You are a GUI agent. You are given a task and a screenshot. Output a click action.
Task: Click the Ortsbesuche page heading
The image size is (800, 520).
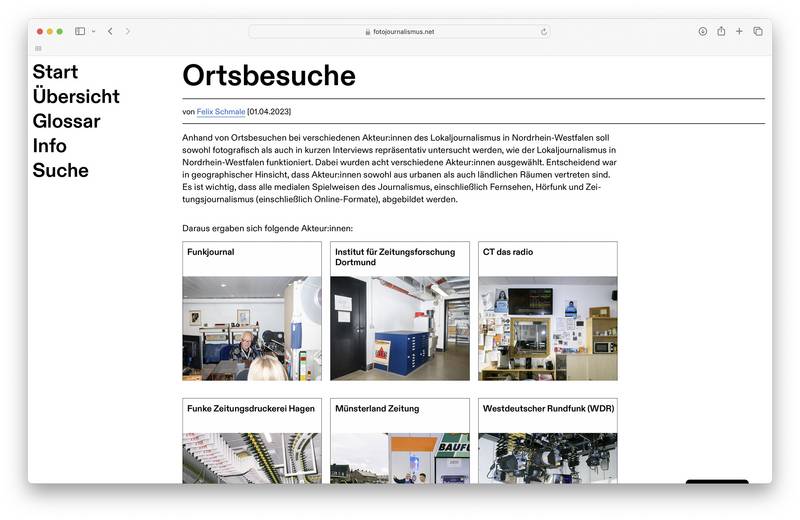coord(269,76)
